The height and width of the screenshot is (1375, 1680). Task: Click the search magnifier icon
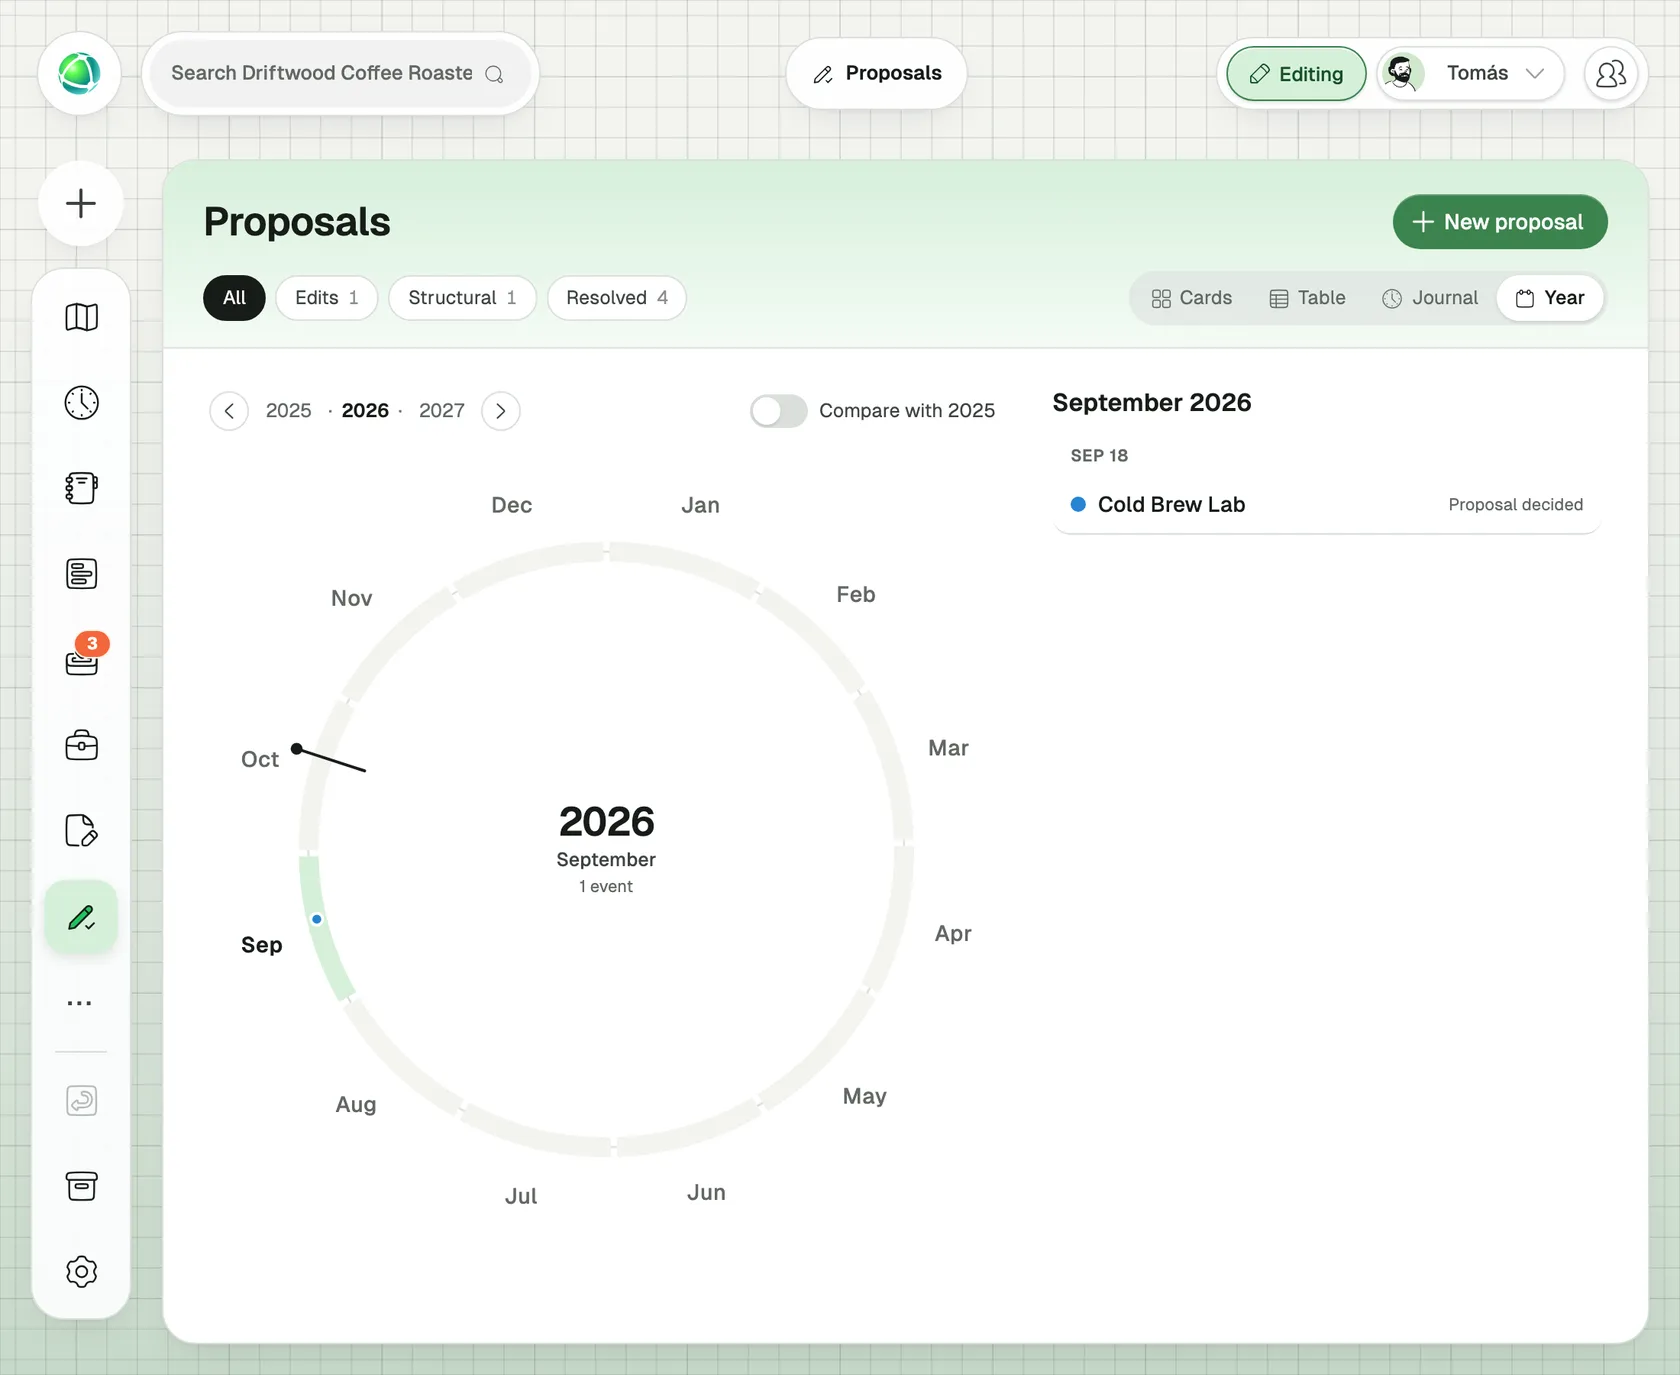pos(494,74)
